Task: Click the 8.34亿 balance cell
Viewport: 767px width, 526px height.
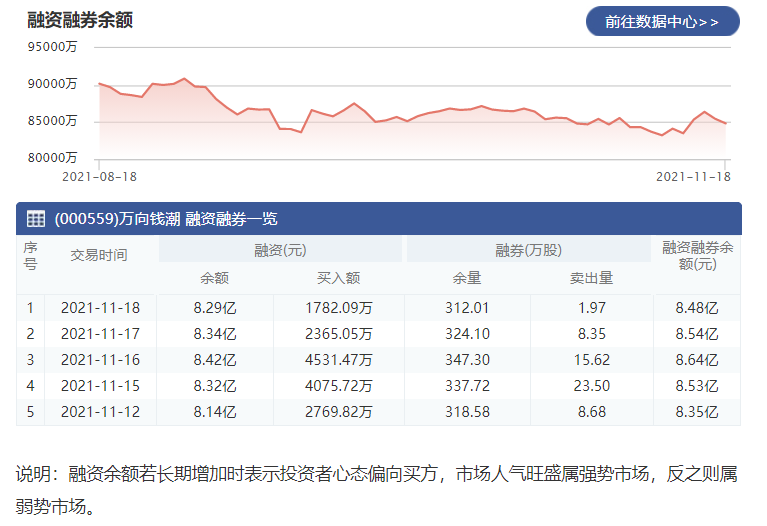Action: 215,334
